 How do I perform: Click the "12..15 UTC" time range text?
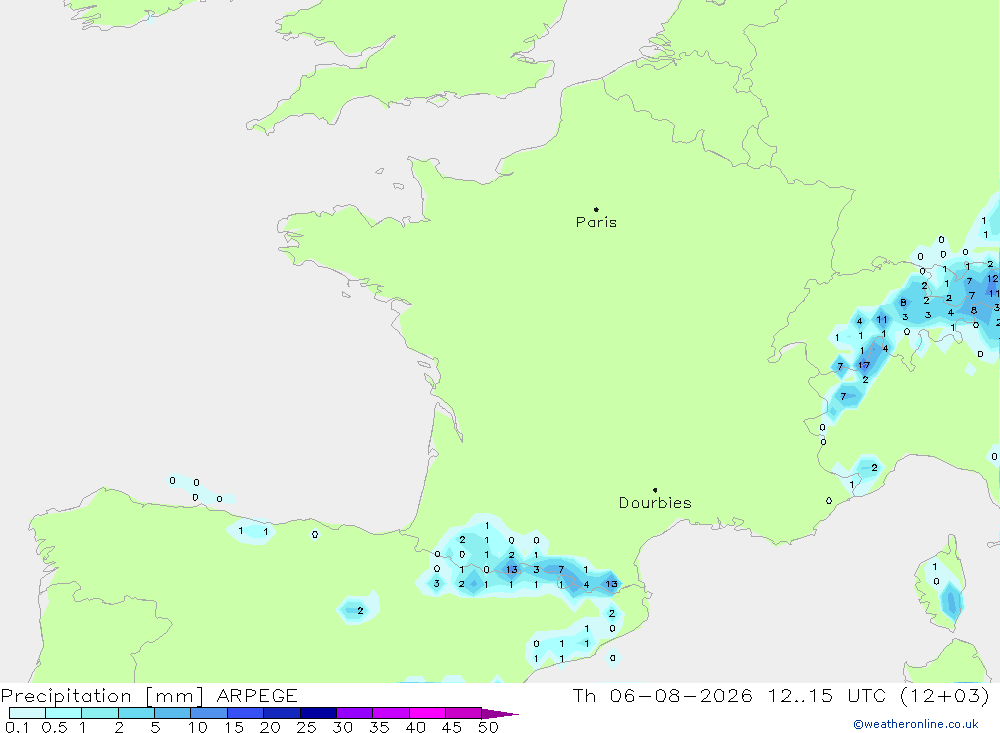coord(828,696)
